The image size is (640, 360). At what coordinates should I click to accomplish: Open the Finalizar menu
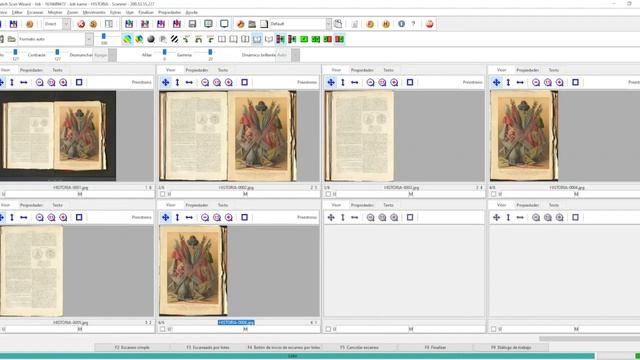click(146, 13)
